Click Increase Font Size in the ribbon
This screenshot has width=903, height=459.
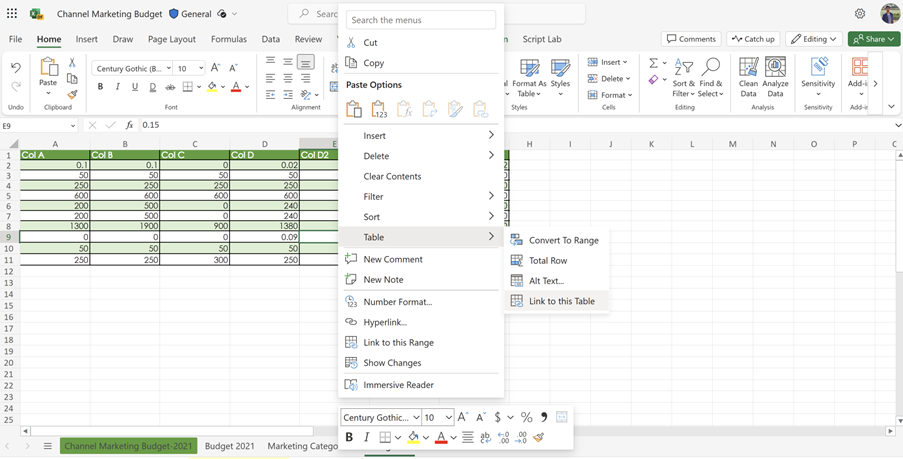[215, 68]
